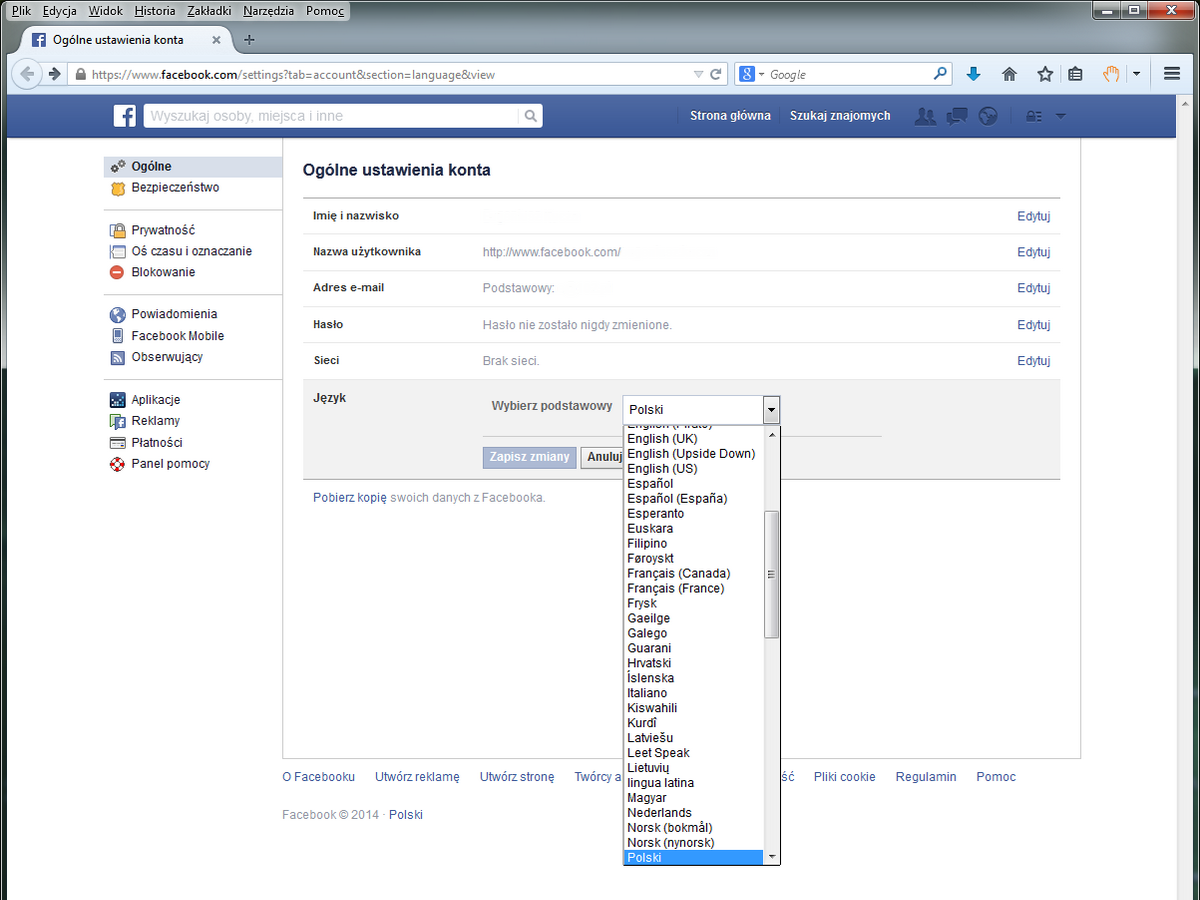Viewport: 1200px width, 900px height.
Task: Edit Nazwa użytkownika row
Action: tap(1034, 252)
